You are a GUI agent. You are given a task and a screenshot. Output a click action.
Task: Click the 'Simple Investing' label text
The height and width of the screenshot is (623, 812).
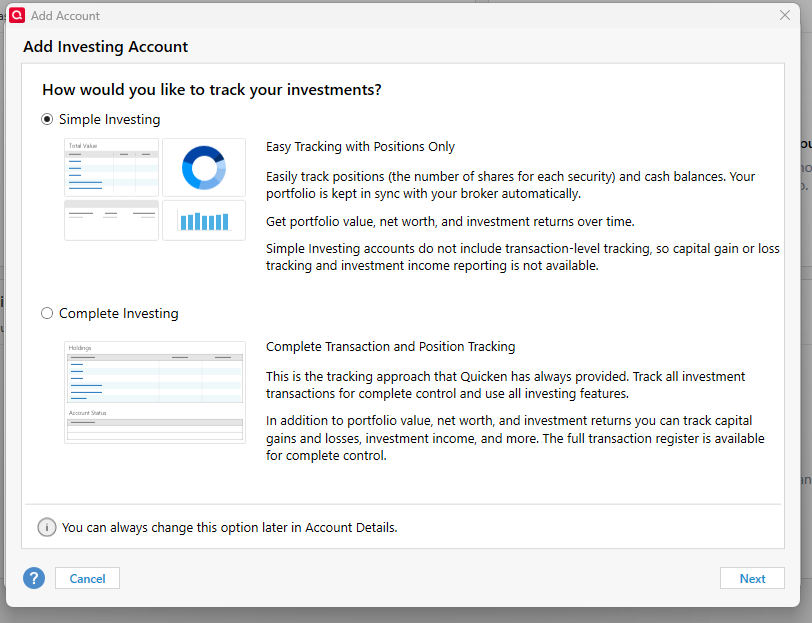(110, 120)
